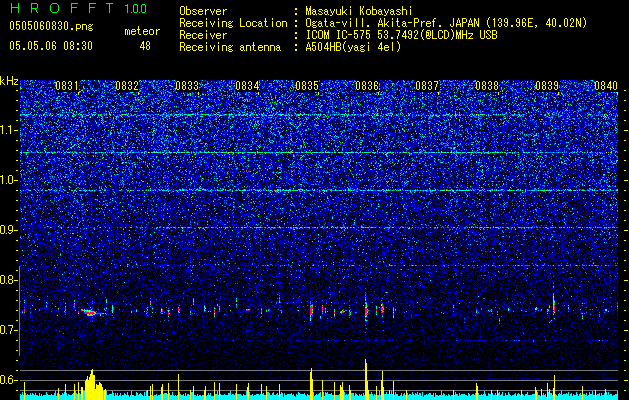Click the 0840 time label

(x=606, y=86)
